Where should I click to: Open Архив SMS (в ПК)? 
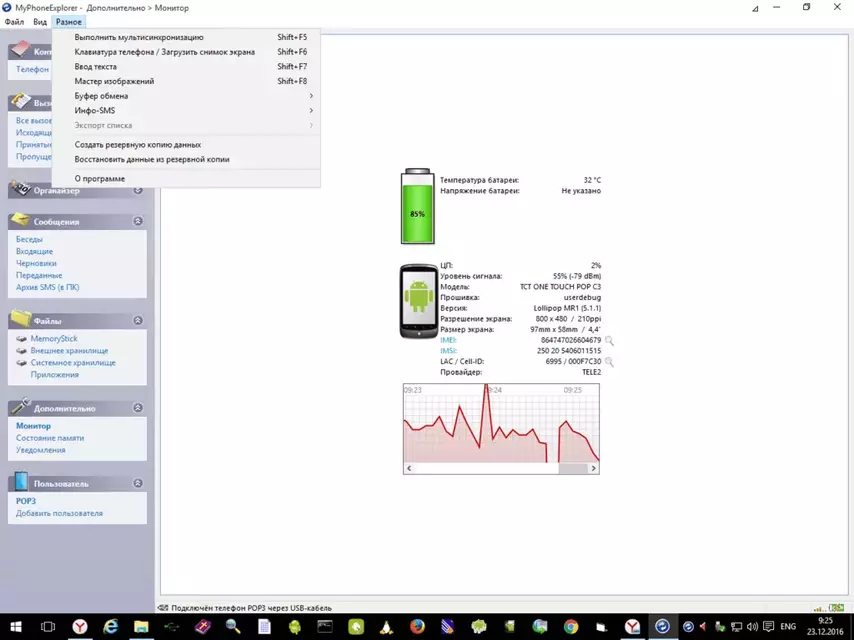pos(47,287)
